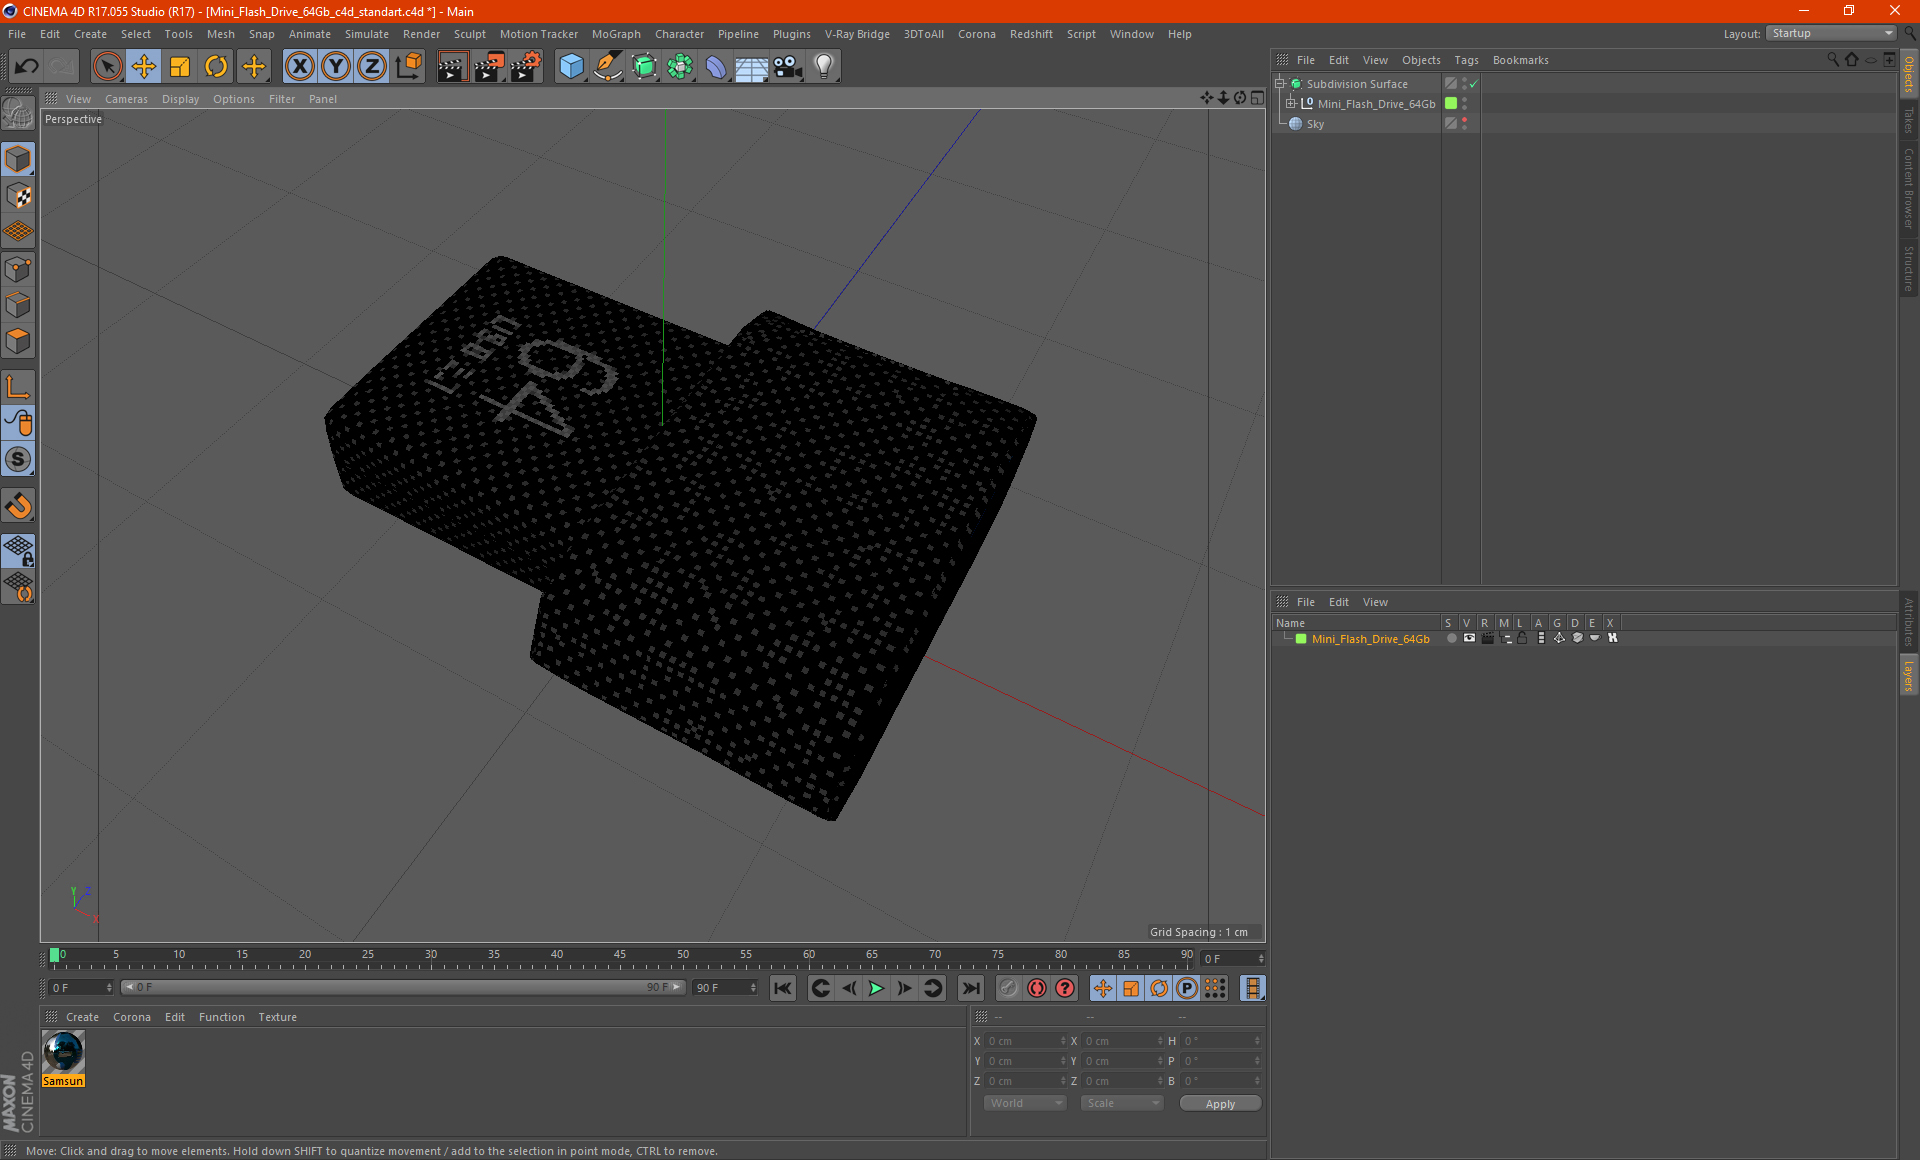This screenshot has height=1160, width=1920.
Task: Go to end of animation
Action: click(971, 988)
